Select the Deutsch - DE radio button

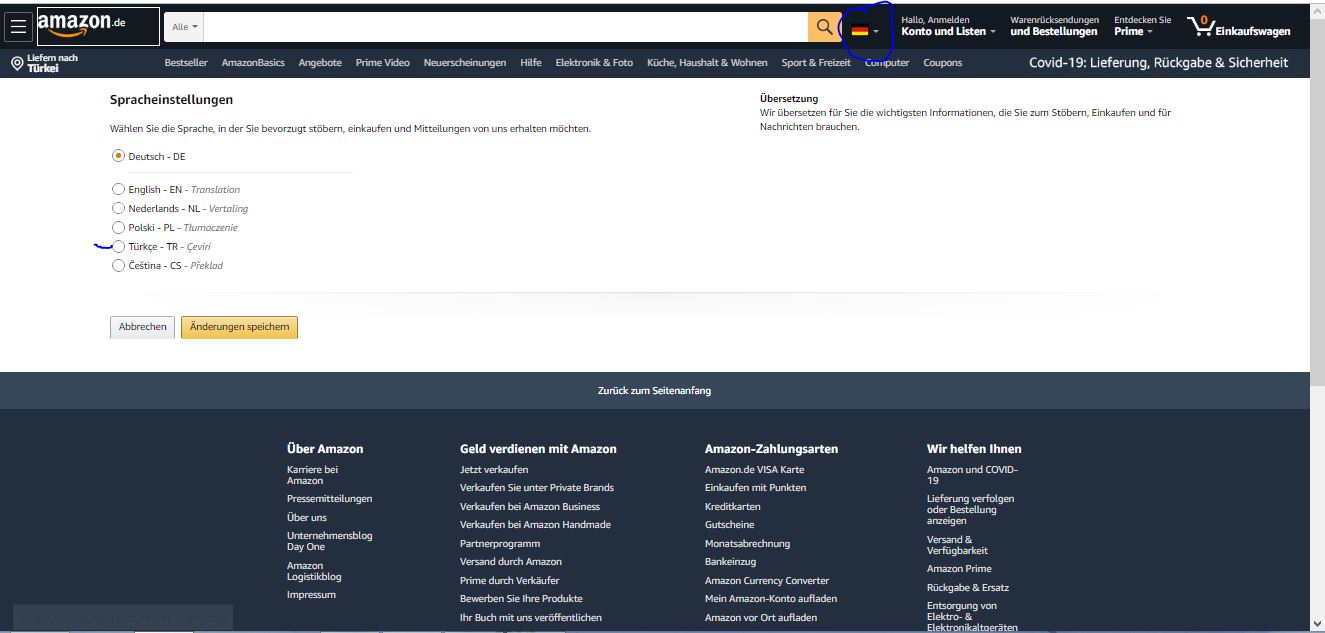coord(119,156)
